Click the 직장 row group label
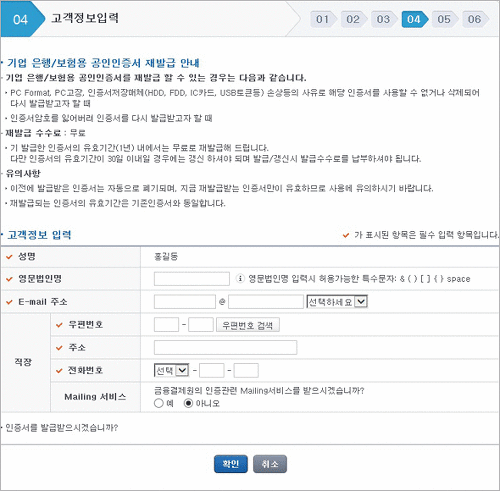This screenshot has width=500, height=491. click(23, 362)
